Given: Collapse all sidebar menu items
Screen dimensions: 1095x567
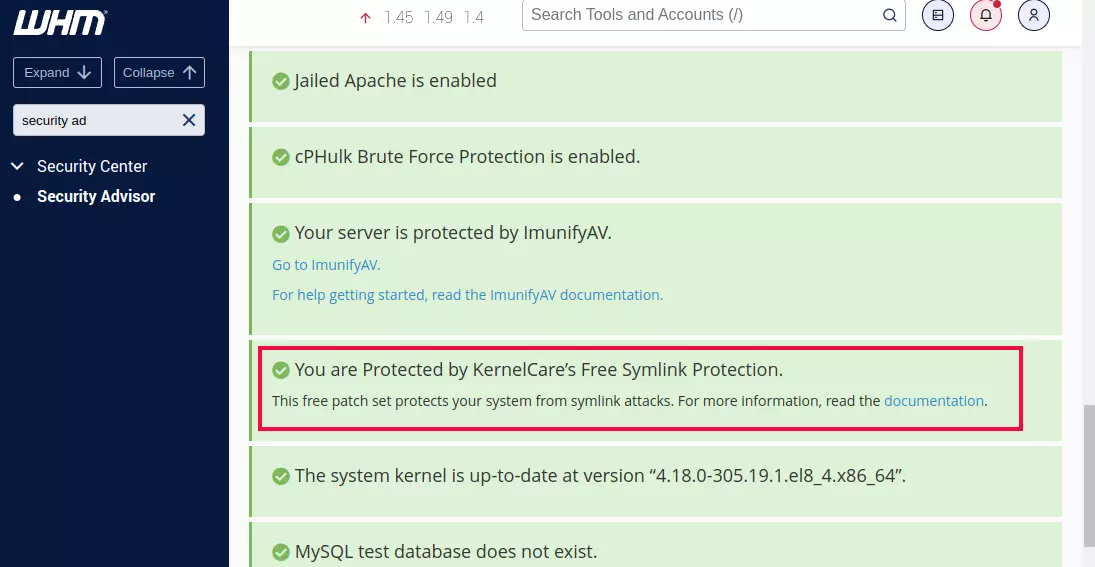Looking at the screenshot, I should (159, 72).
